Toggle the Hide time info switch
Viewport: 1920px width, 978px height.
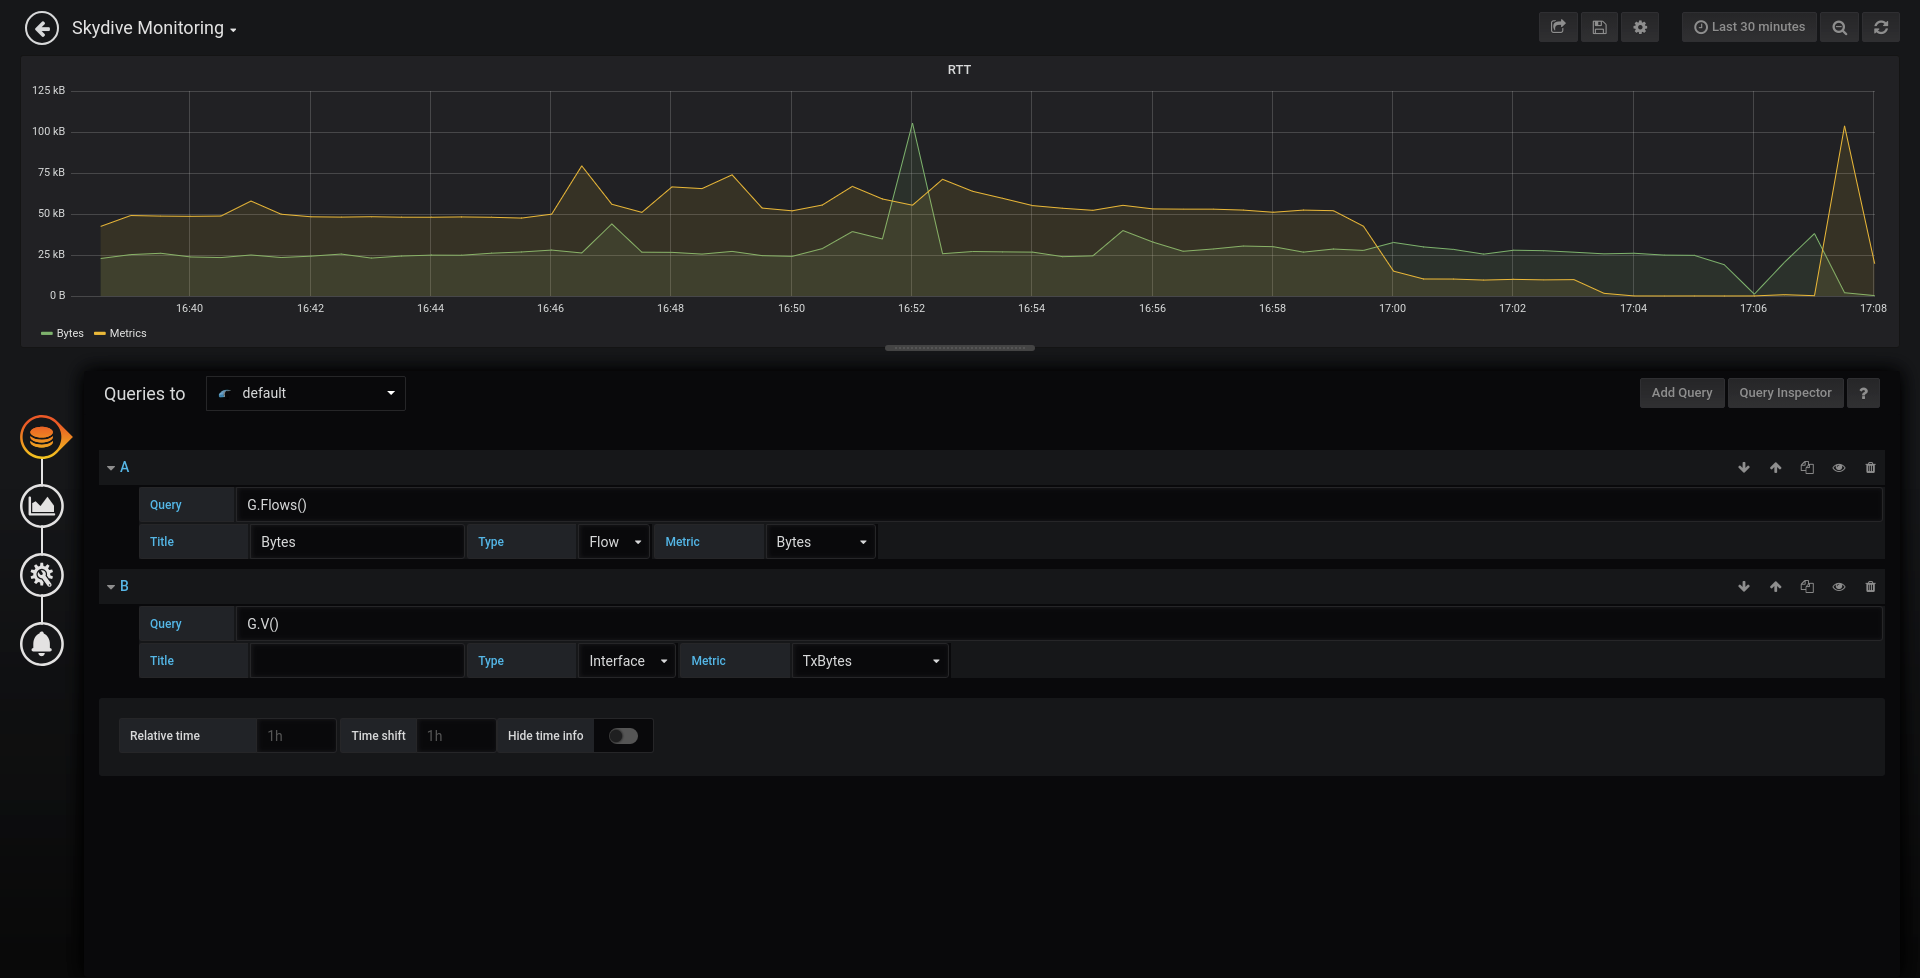[623, 736]
